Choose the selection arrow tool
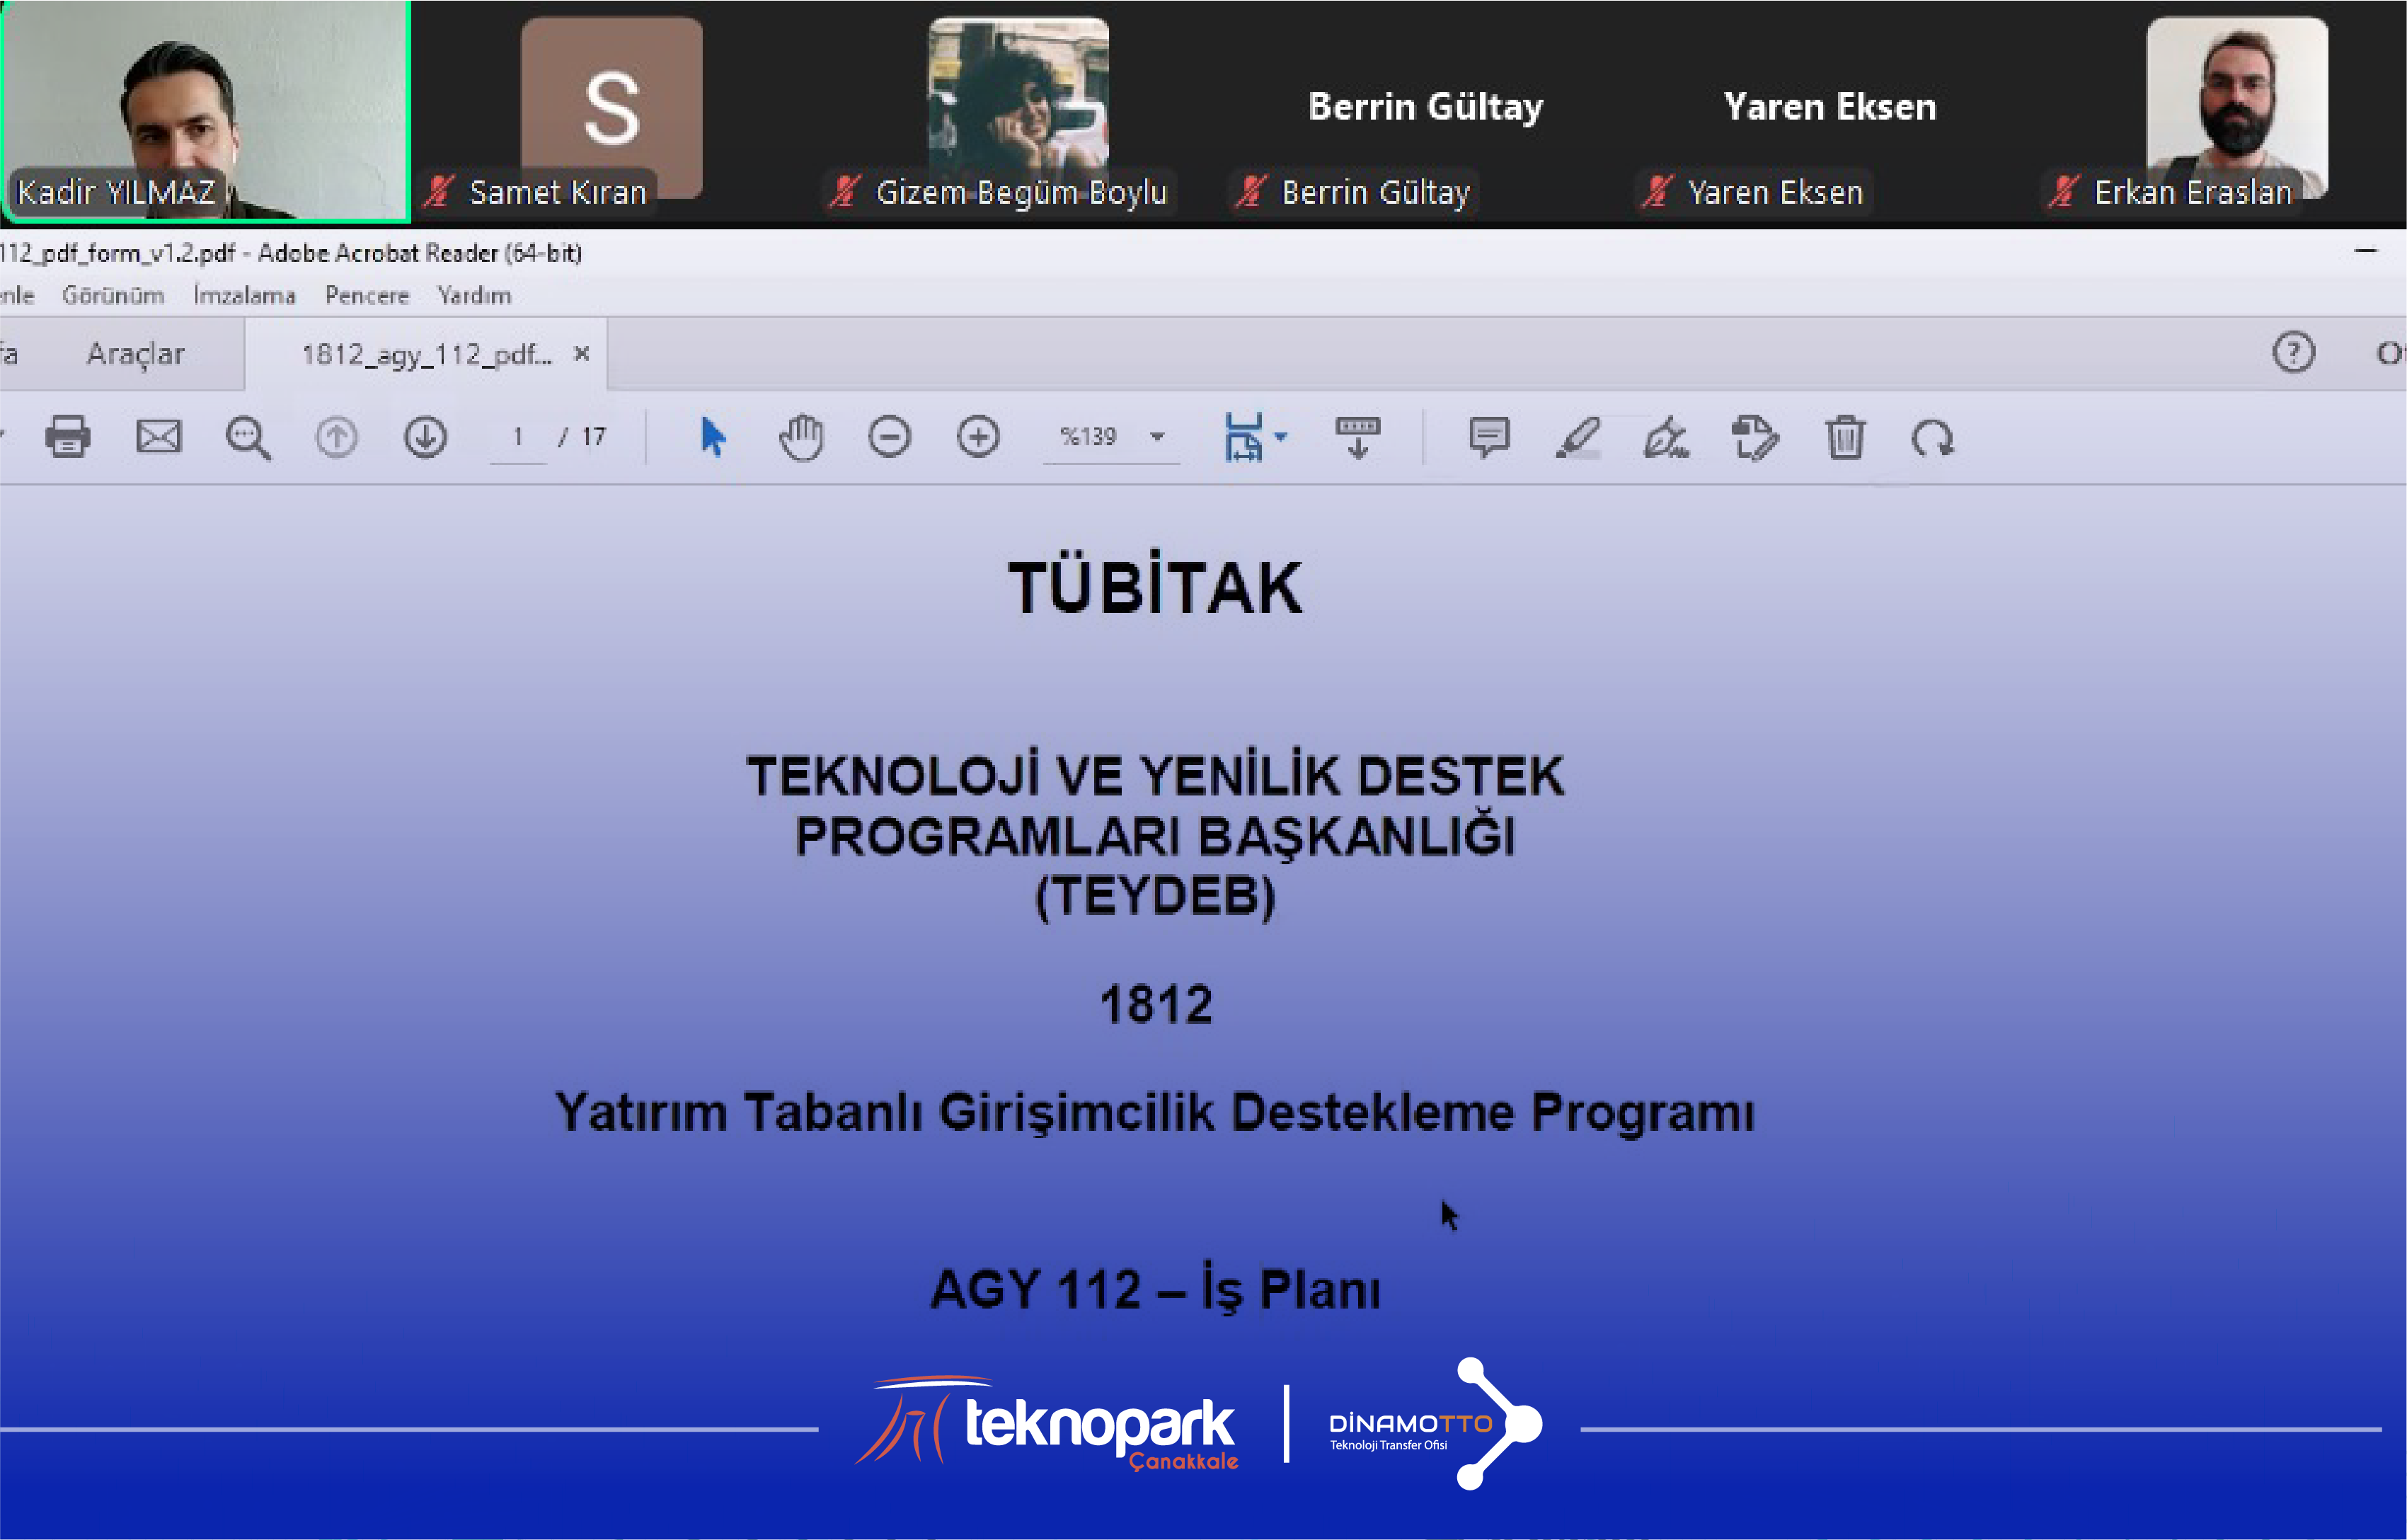 point(712,437)
